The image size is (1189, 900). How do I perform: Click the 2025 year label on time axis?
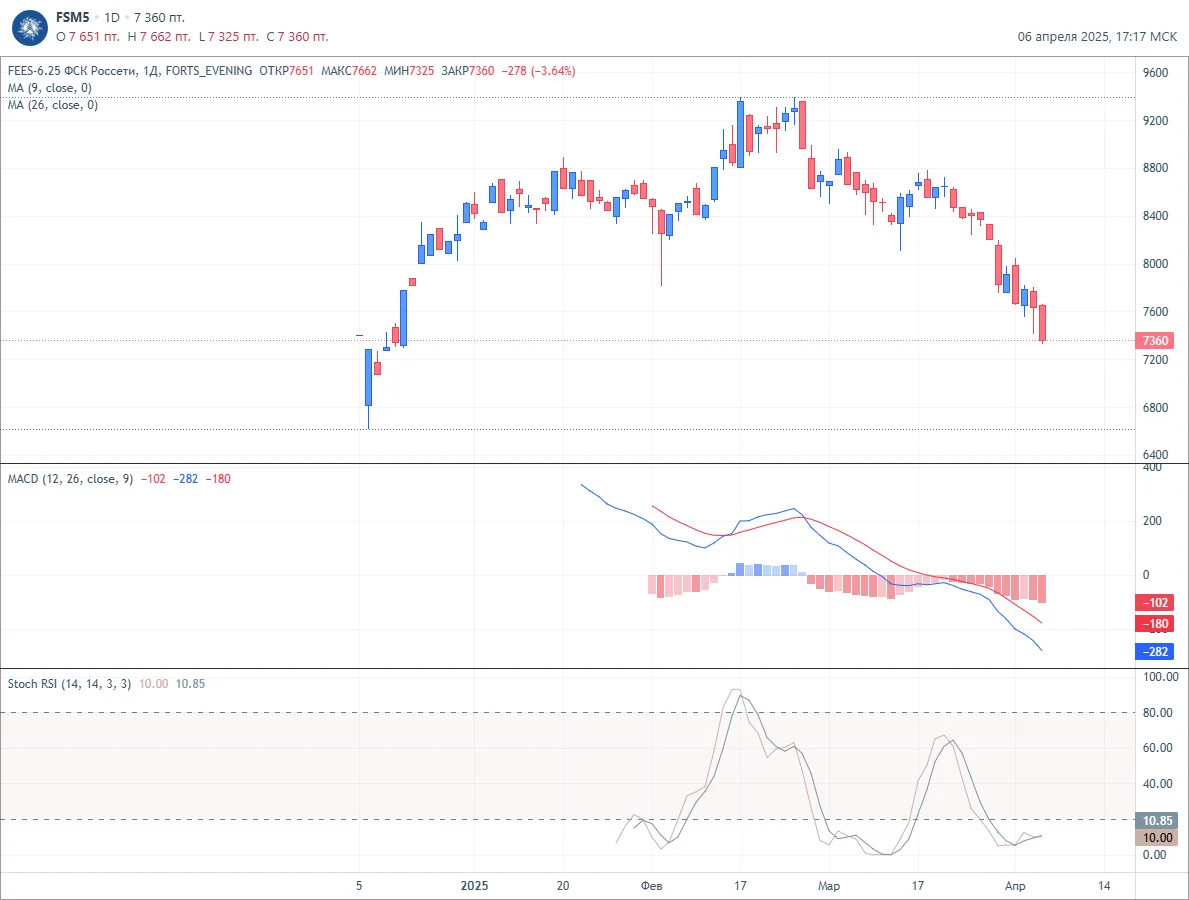(x=475, y=886)
